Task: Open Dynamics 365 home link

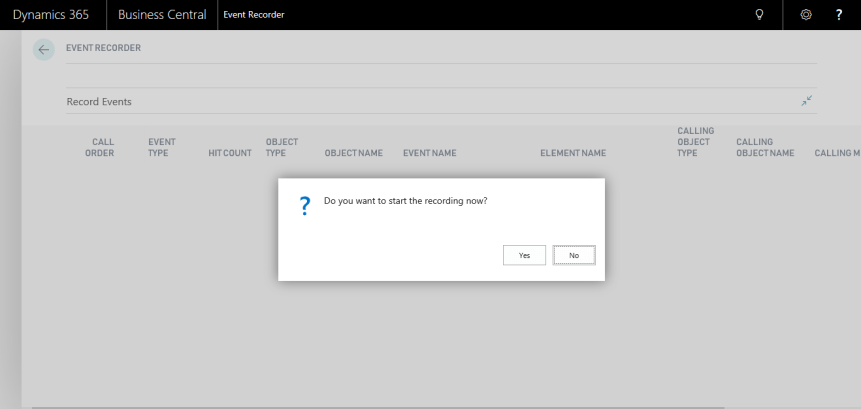Action: (x=51, y=14)
